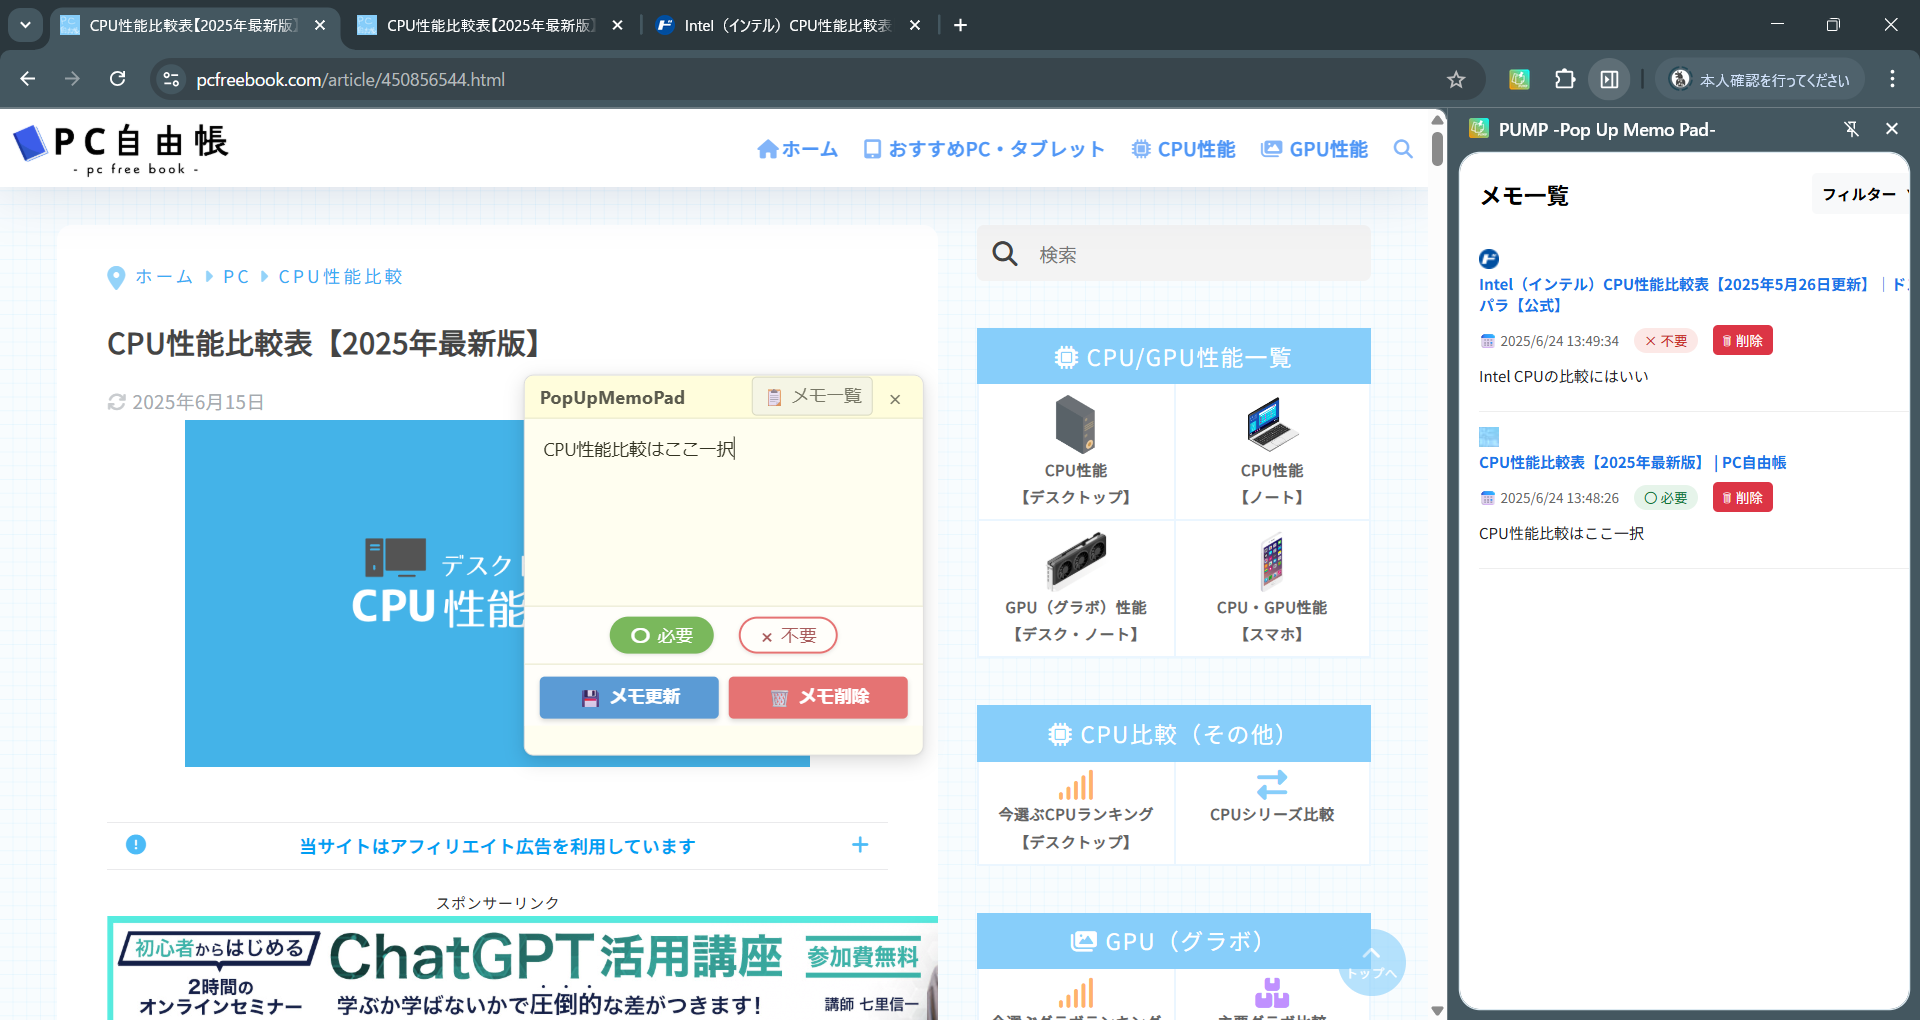Open a new browser tab

[x=960, y=25]
